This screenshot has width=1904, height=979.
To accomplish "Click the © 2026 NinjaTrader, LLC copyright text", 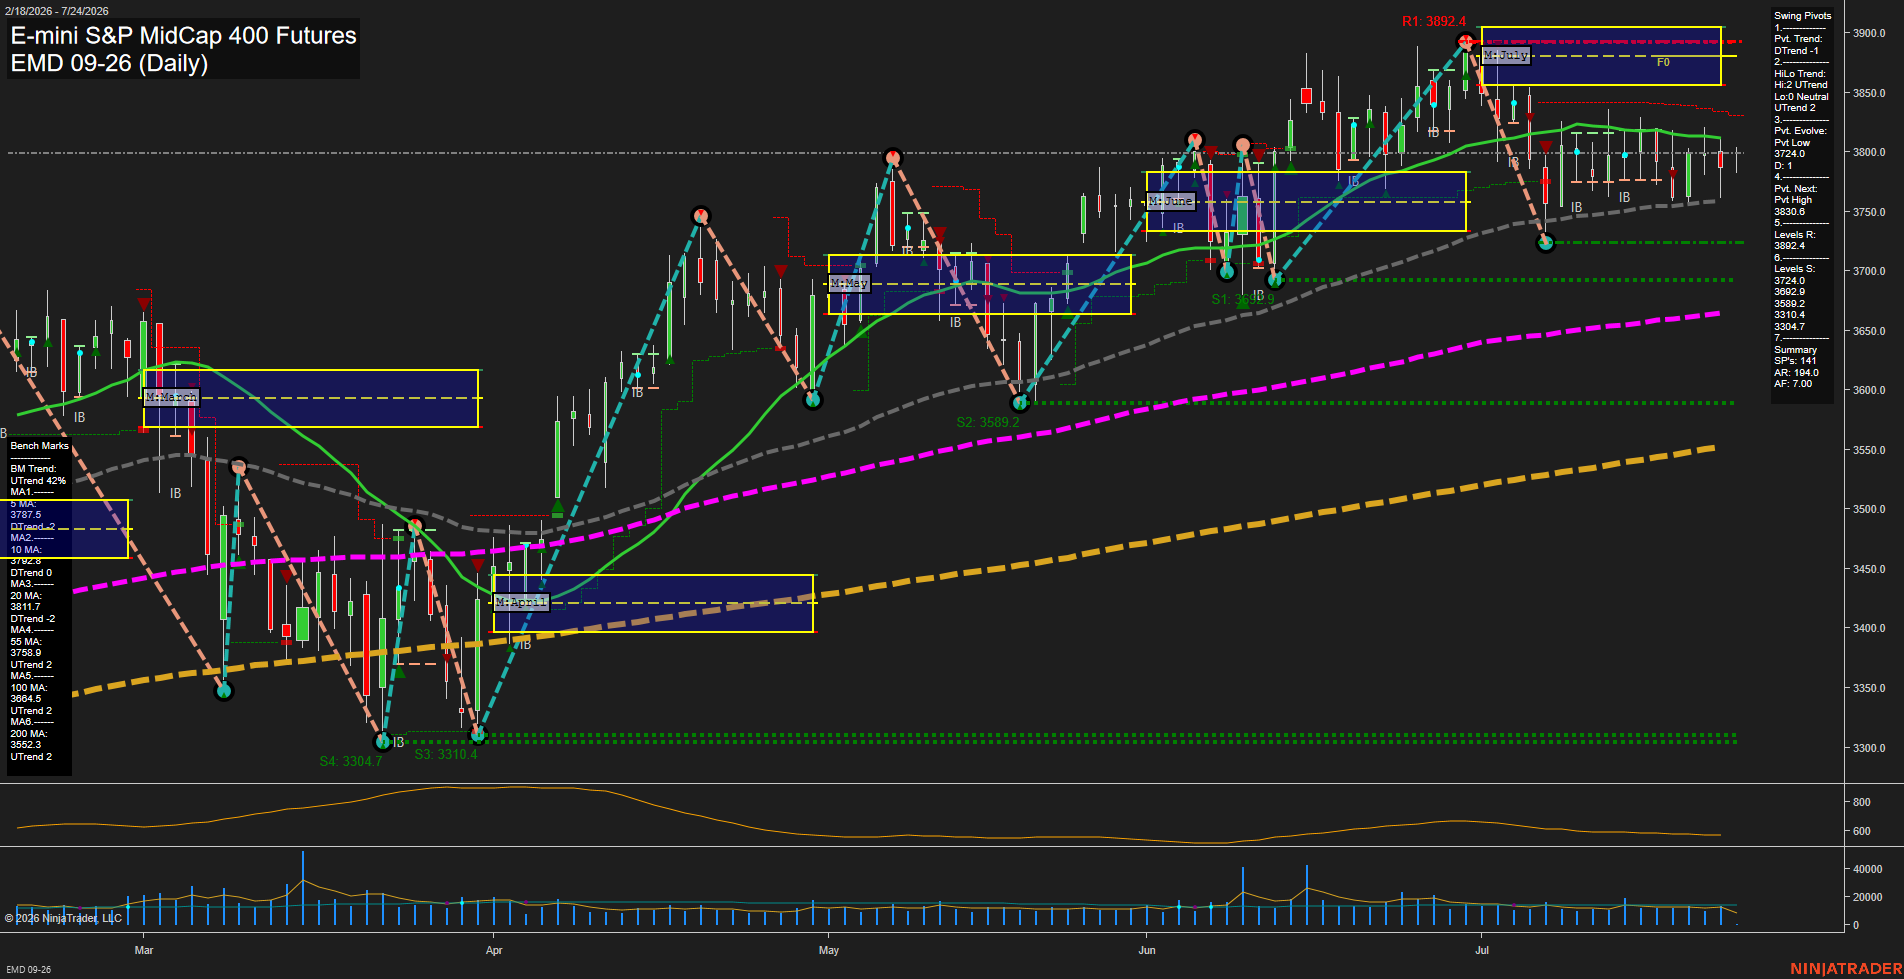I will coord(63,918).
